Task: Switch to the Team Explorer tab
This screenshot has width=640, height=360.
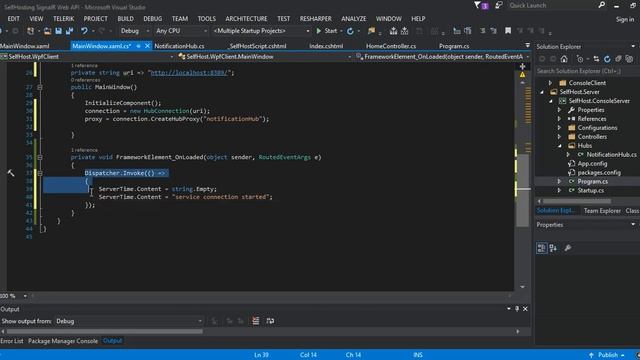Action: (x=602, y=211)
